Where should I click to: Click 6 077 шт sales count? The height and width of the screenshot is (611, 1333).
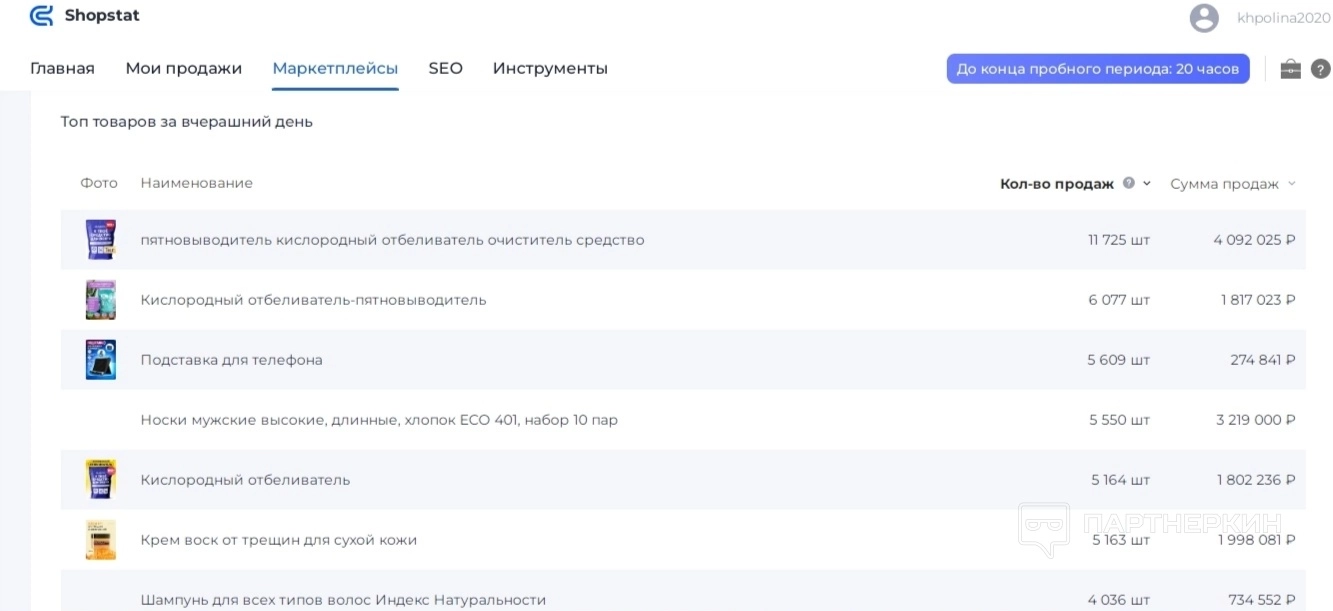[x=1119, y=300]
